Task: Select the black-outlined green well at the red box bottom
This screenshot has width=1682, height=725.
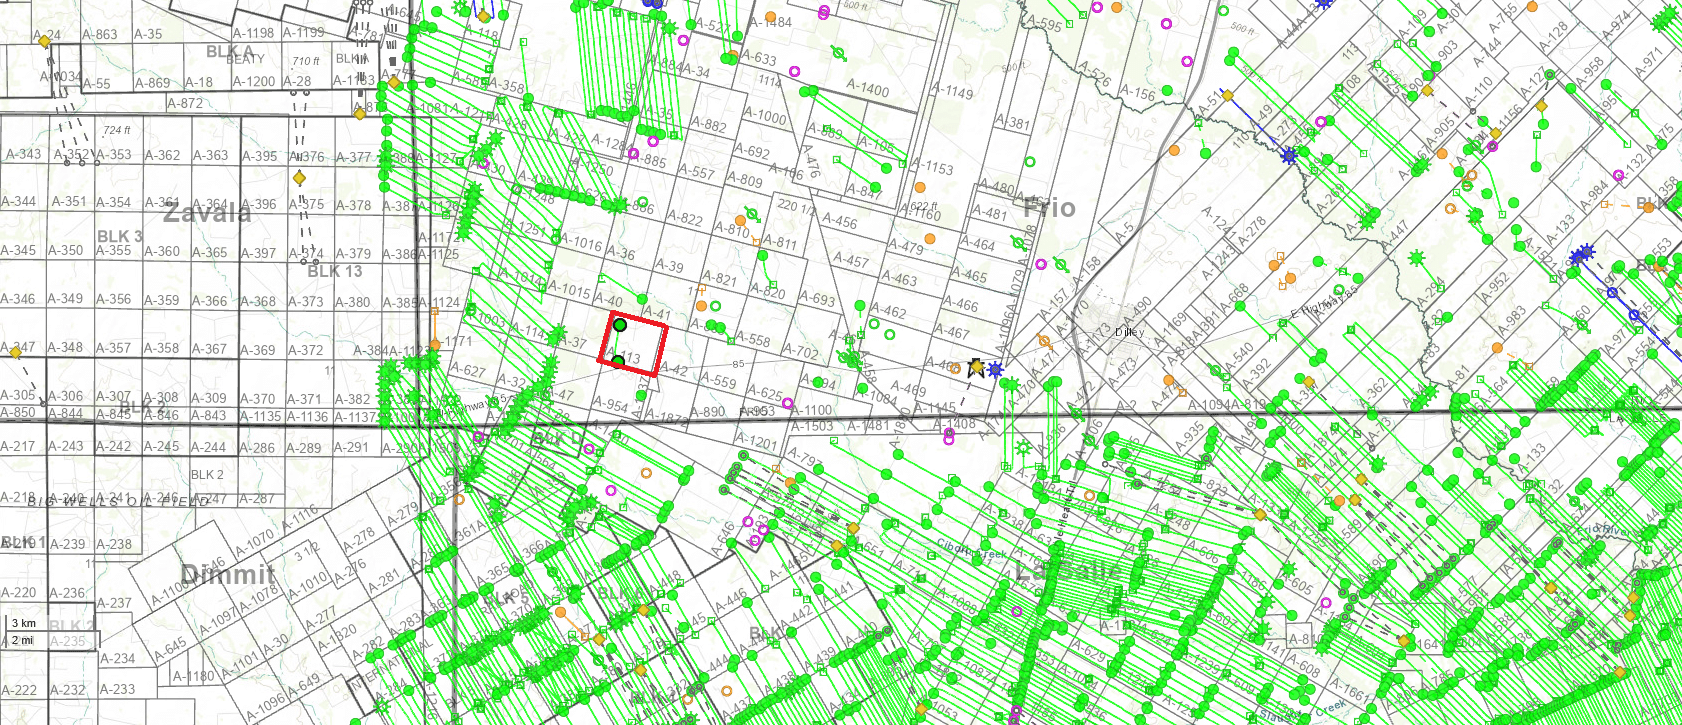Action: point(618,361)
